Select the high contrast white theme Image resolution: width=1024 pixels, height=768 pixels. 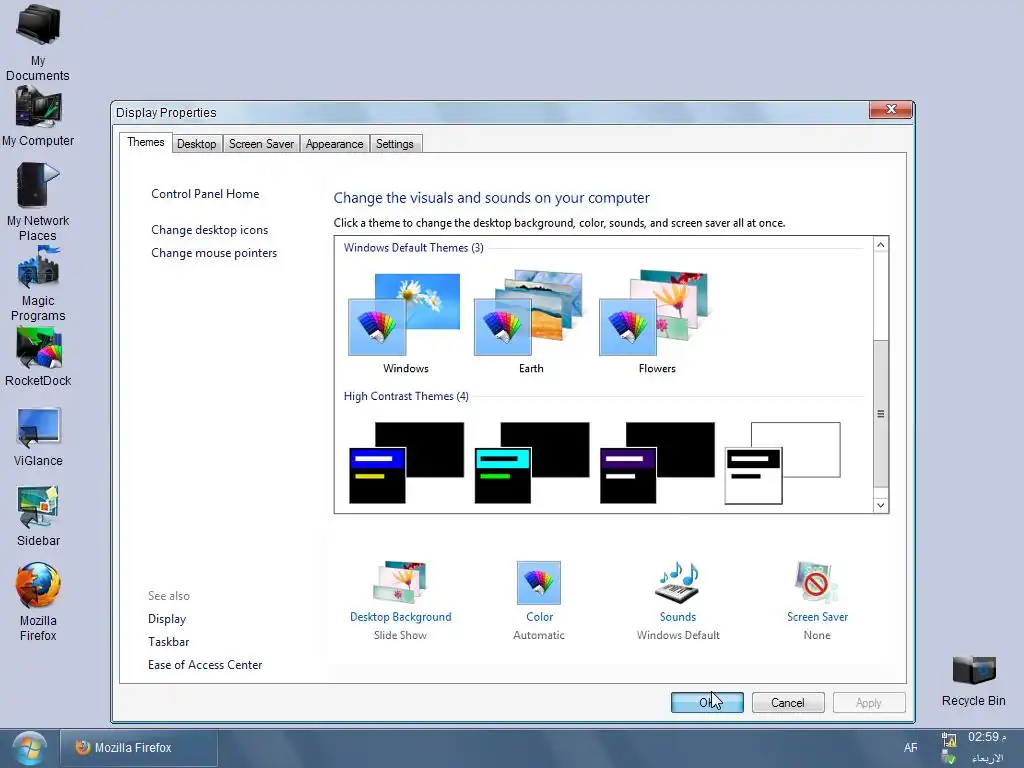782,462
